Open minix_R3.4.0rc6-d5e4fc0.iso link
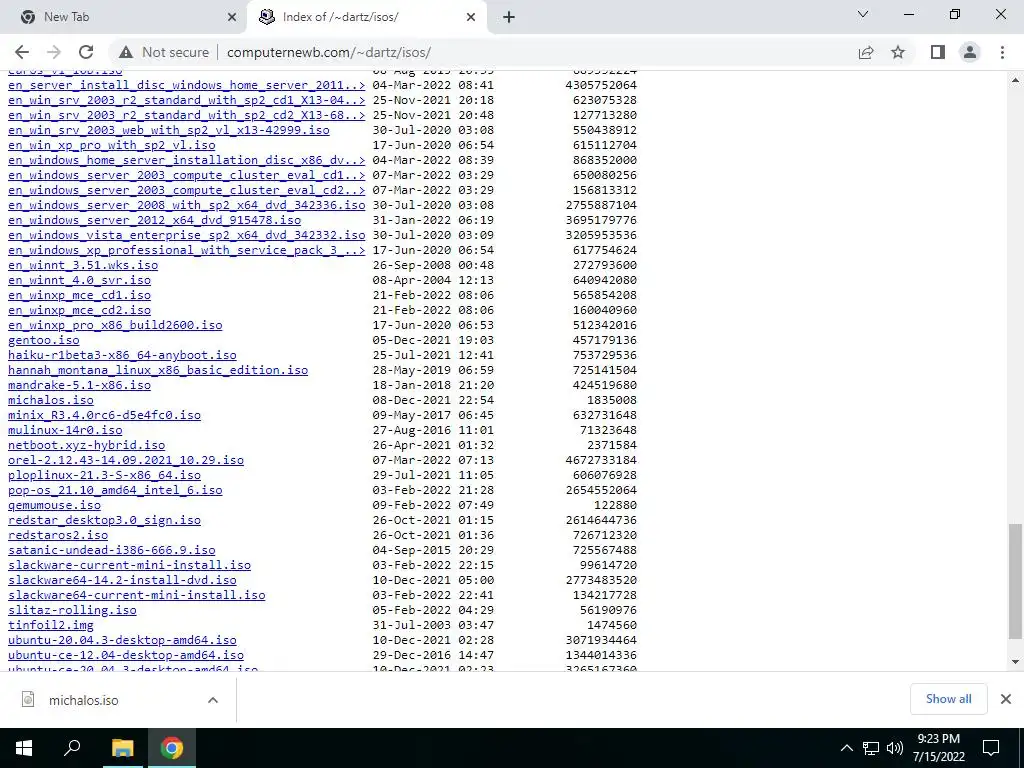 pyautogui.click(x=104, y=415)
